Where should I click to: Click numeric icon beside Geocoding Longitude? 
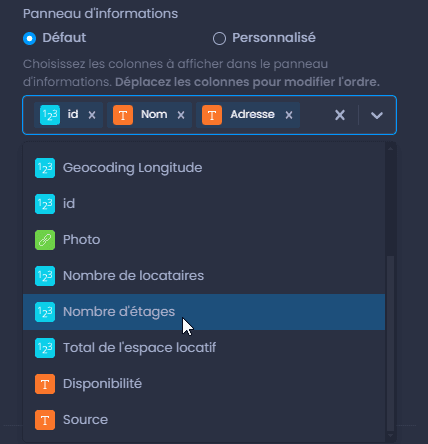(x=45, y=168)
